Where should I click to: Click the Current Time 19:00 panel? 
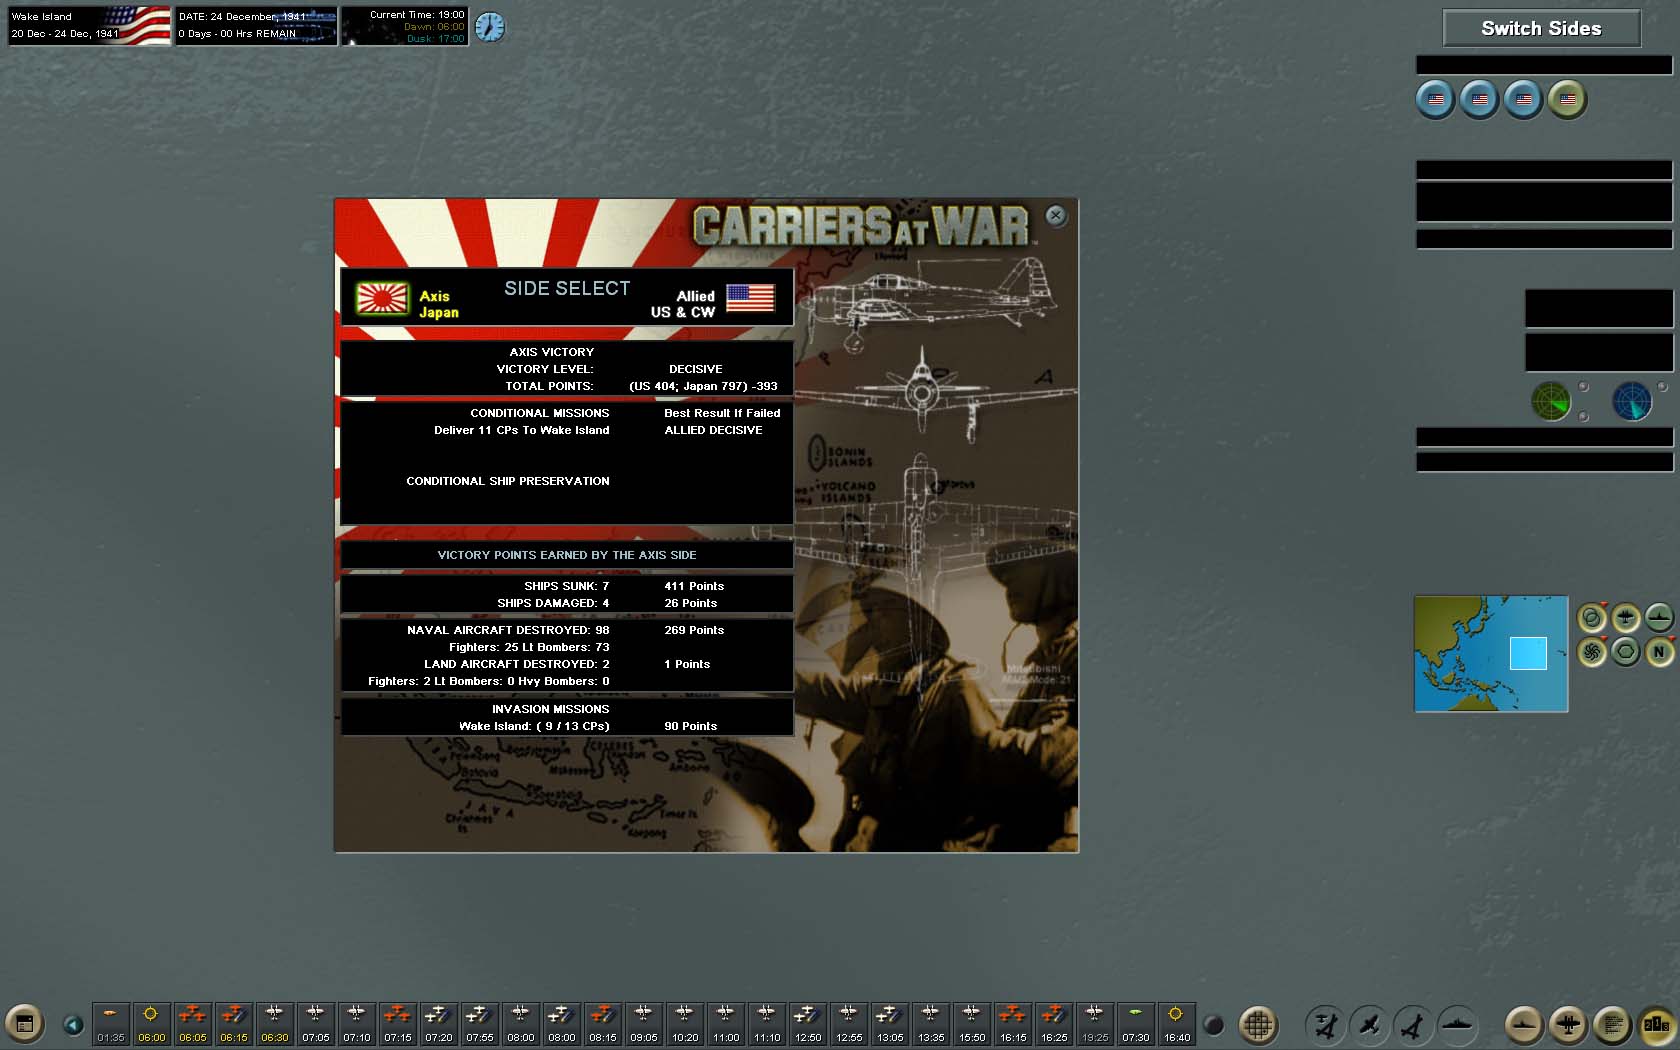405,25
